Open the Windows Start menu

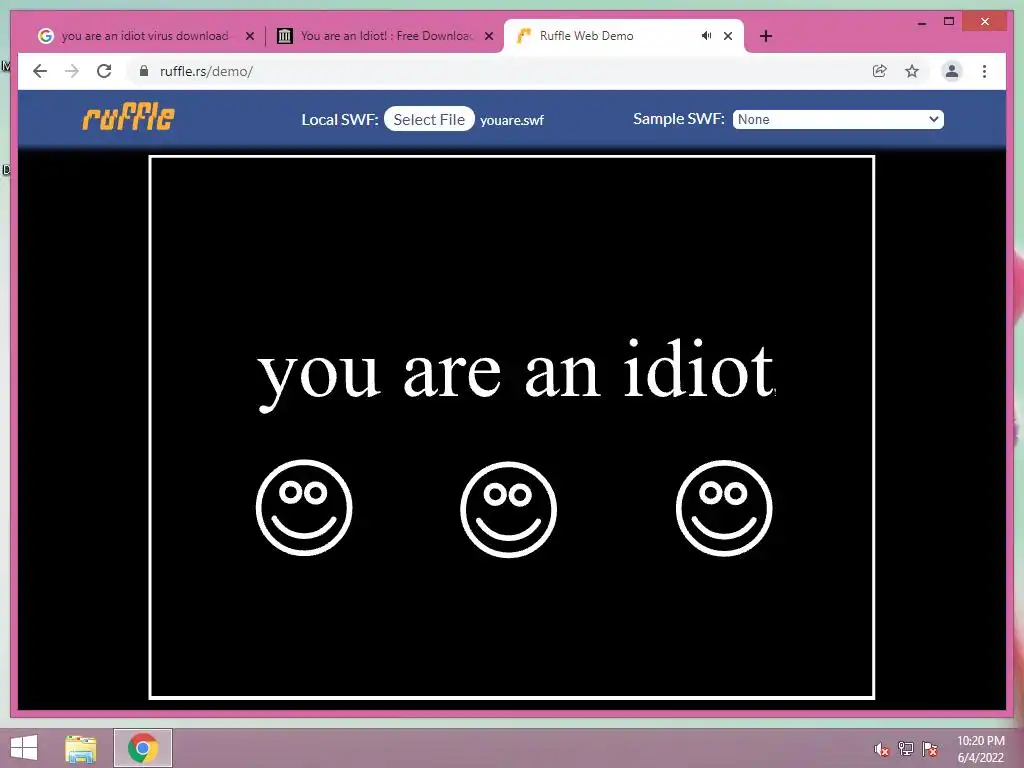(x=24, y=748)
